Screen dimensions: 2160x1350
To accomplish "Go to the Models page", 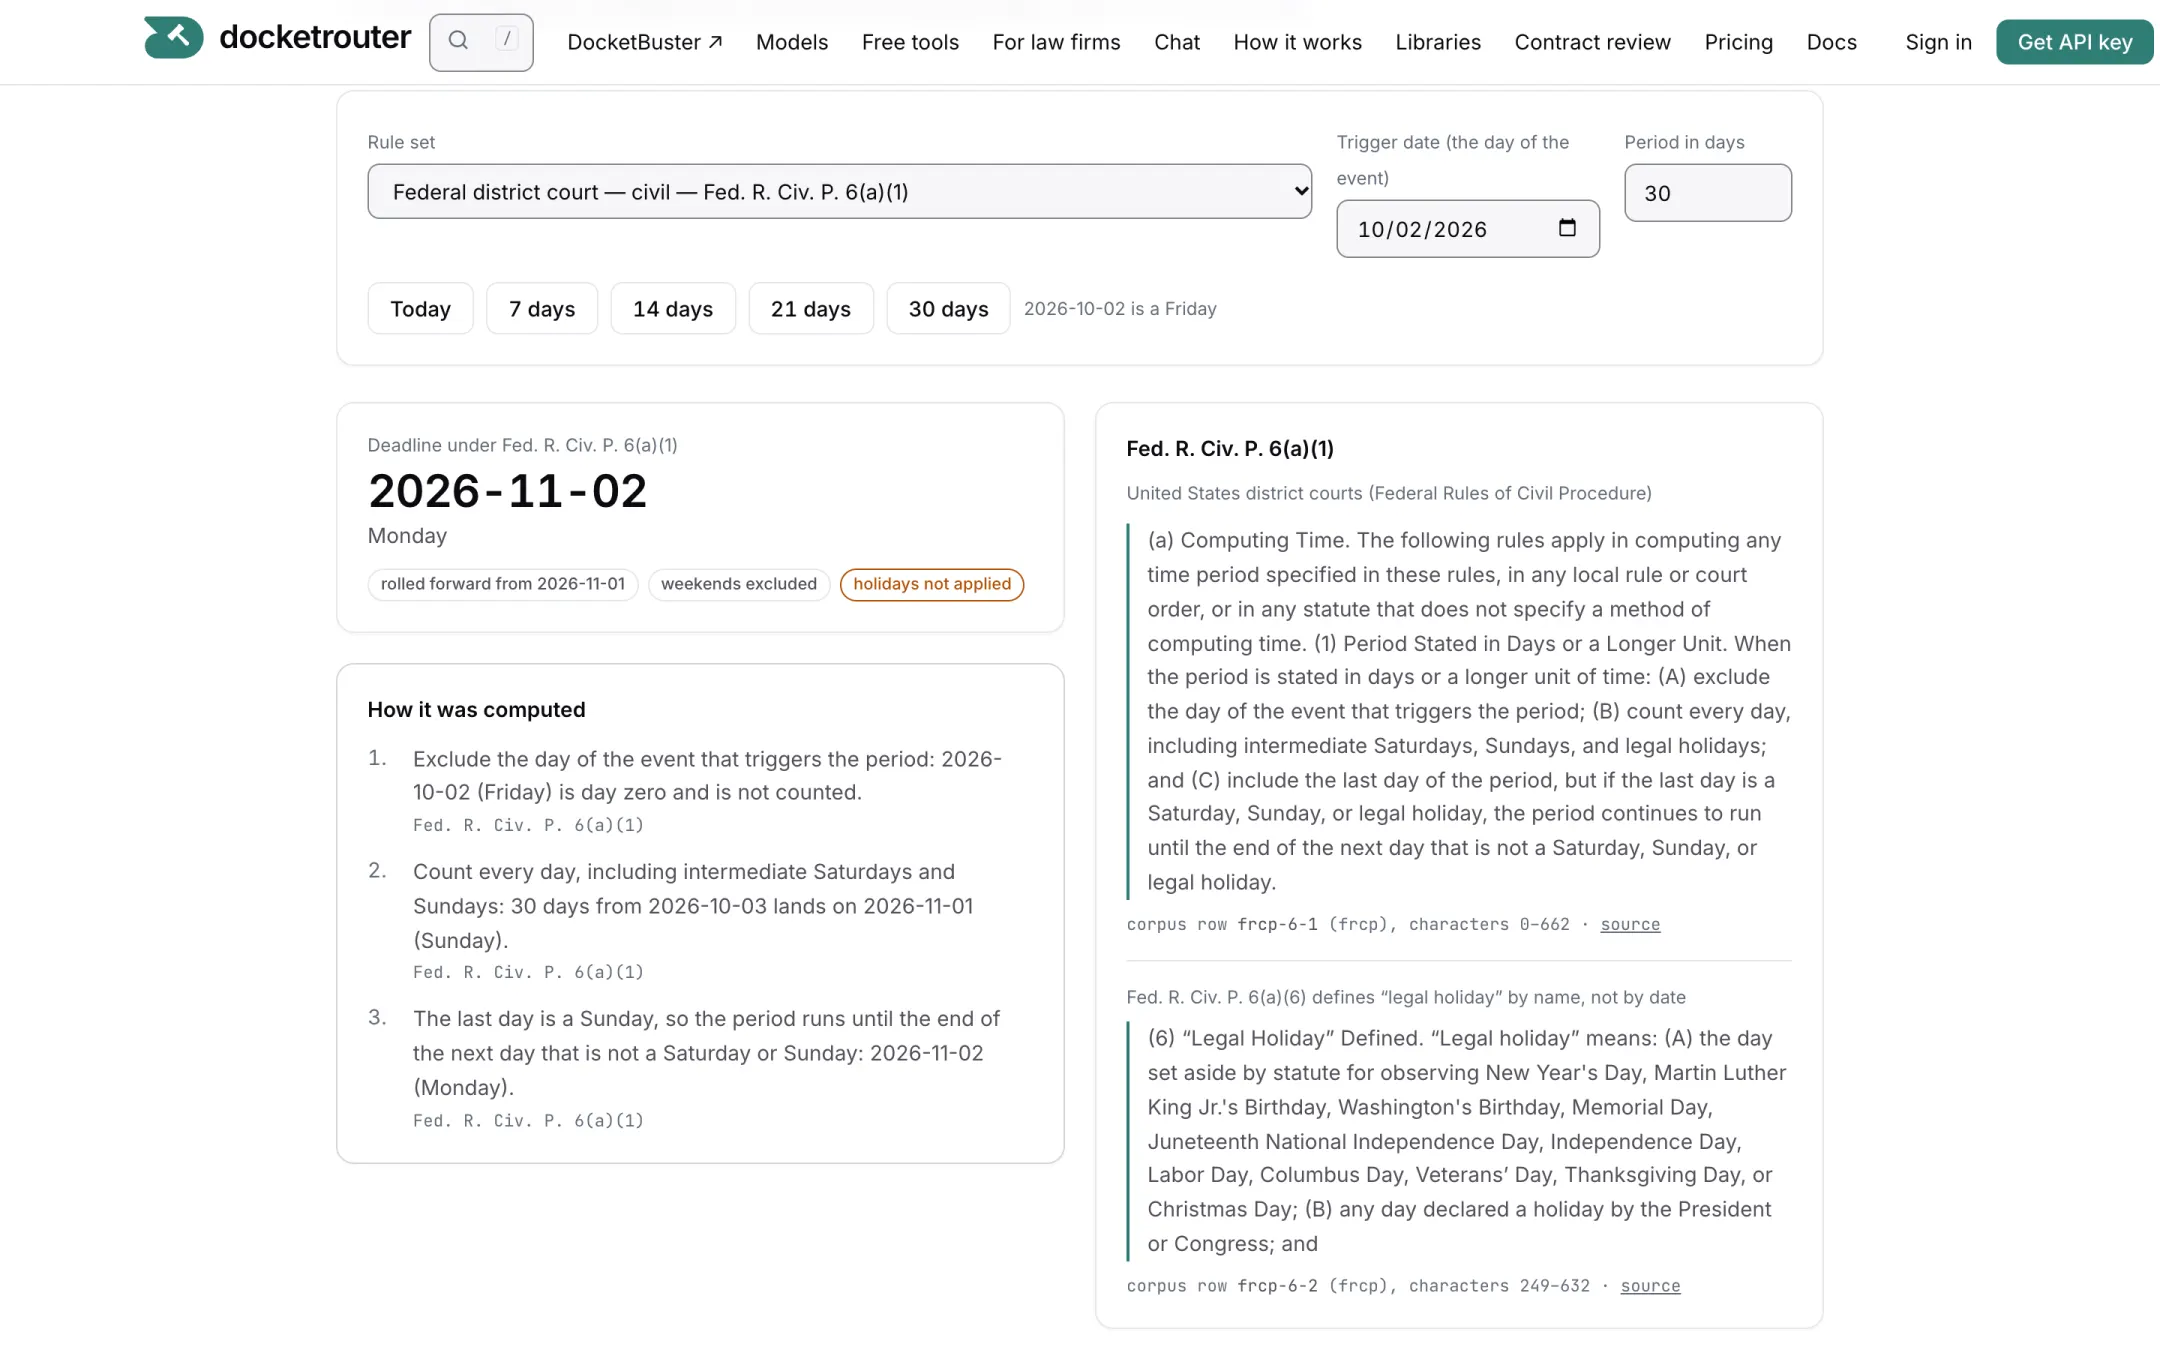I will coord(792,42).
